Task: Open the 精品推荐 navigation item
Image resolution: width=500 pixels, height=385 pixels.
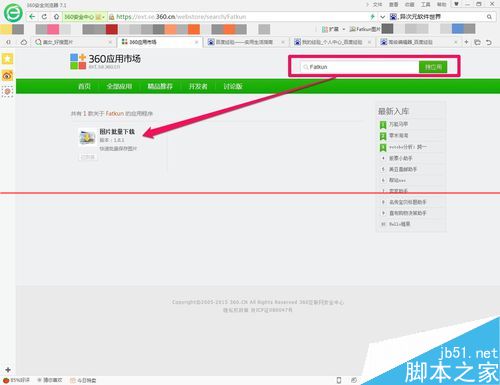Action: [160, 86]
